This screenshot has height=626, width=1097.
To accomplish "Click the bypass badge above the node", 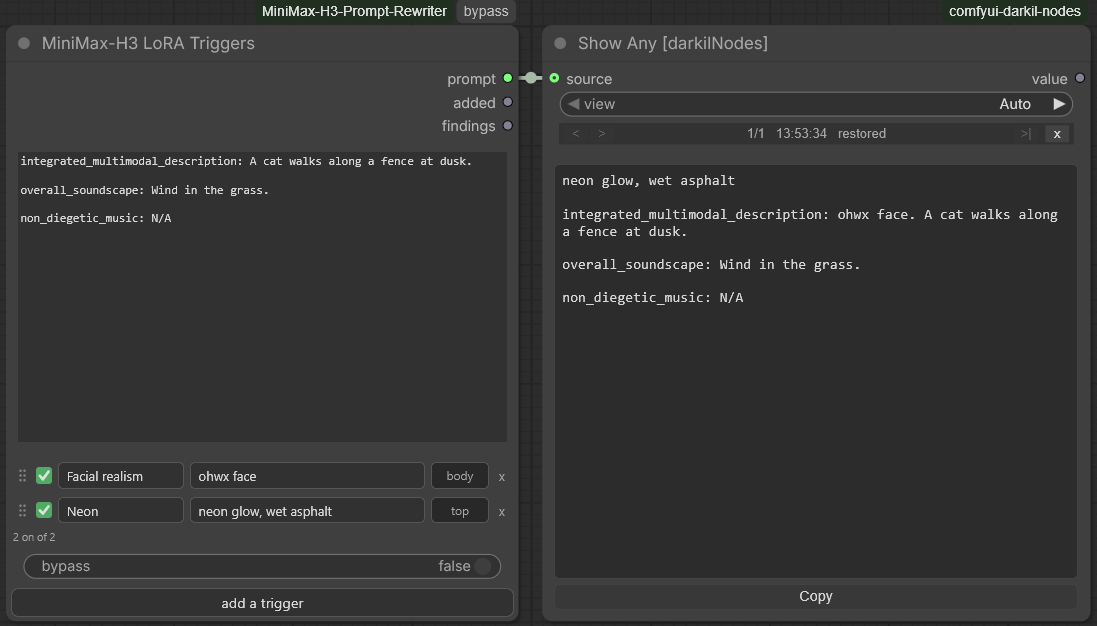I will click(486, 11).
